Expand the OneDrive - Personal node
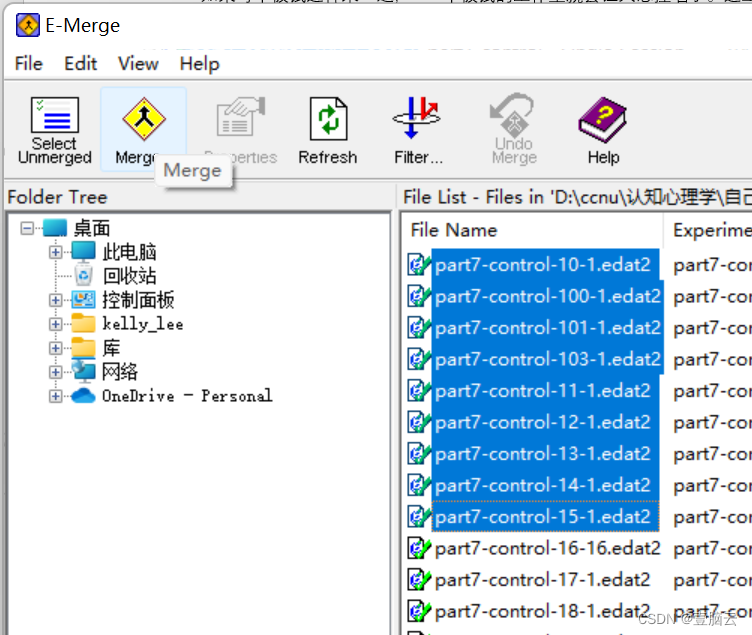This screenshot has height=635, width=752. (x=56, y=396)
